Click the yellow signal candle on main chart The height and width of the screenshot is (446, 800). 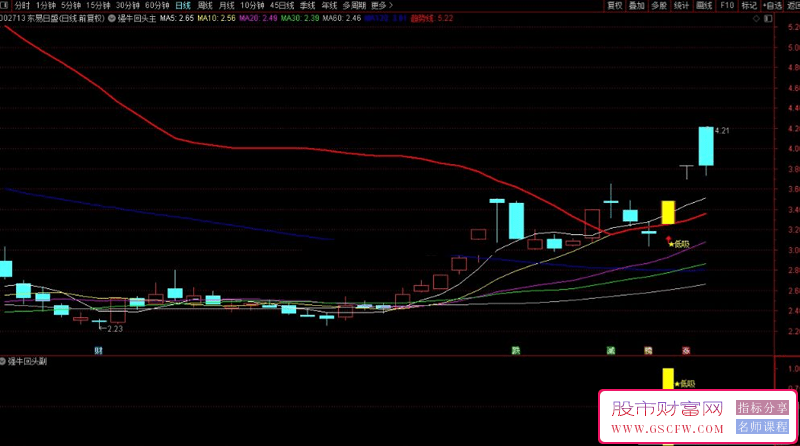pos(668,212)
